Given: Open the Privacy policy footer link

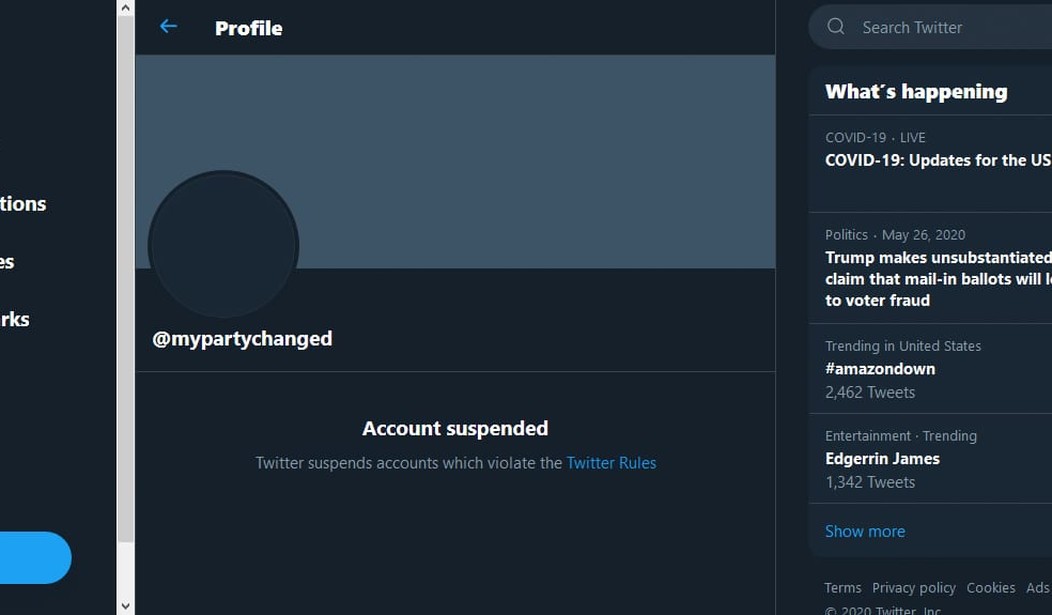Looking at the screenshot, I should pos(914,588).
